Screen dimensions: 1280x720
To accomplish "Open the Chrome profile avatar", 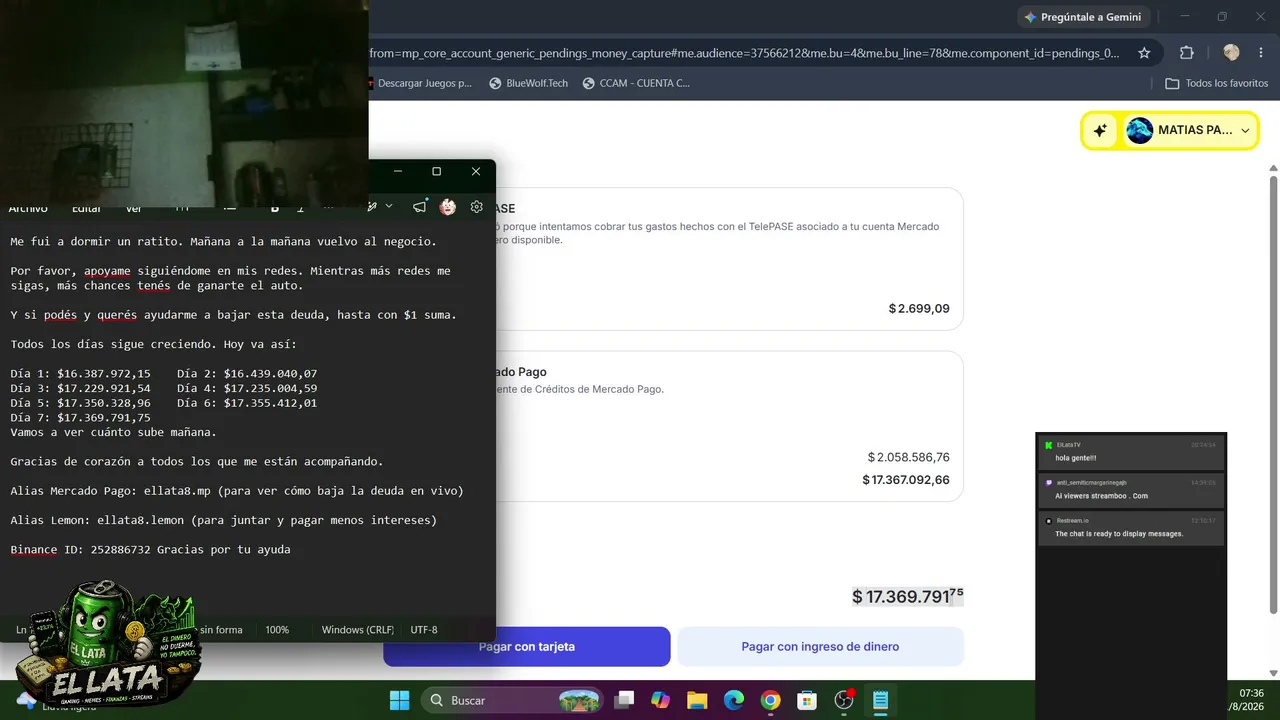I will (x=1231, y=53).
